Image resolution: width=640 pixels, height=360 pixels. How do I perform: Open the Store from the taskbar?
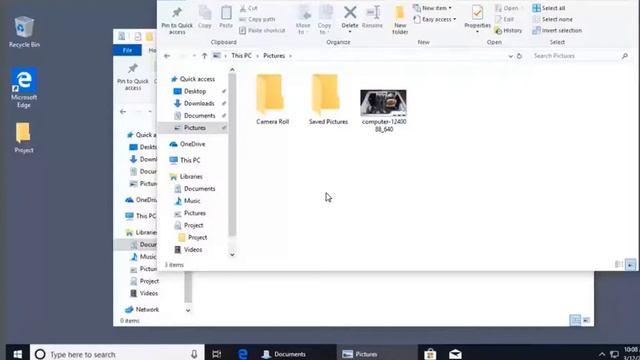(x=430, y=354)
